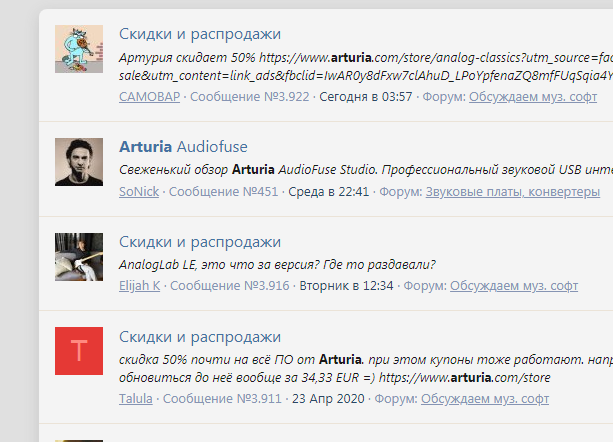Go to SoNick's profile link

point(138,192)
